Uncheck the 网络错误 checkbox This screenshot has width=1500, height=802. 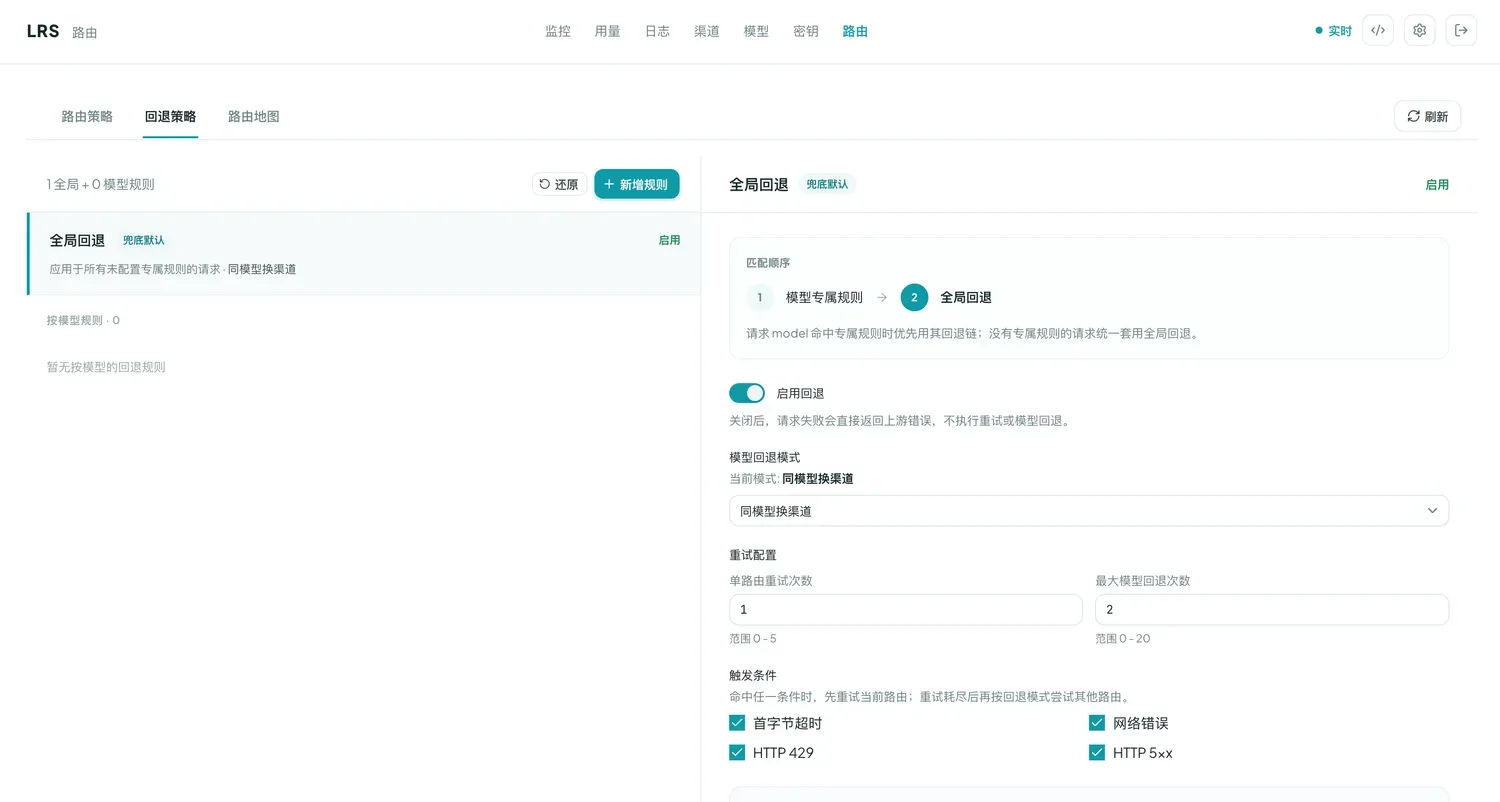[x=1097, y=723]
